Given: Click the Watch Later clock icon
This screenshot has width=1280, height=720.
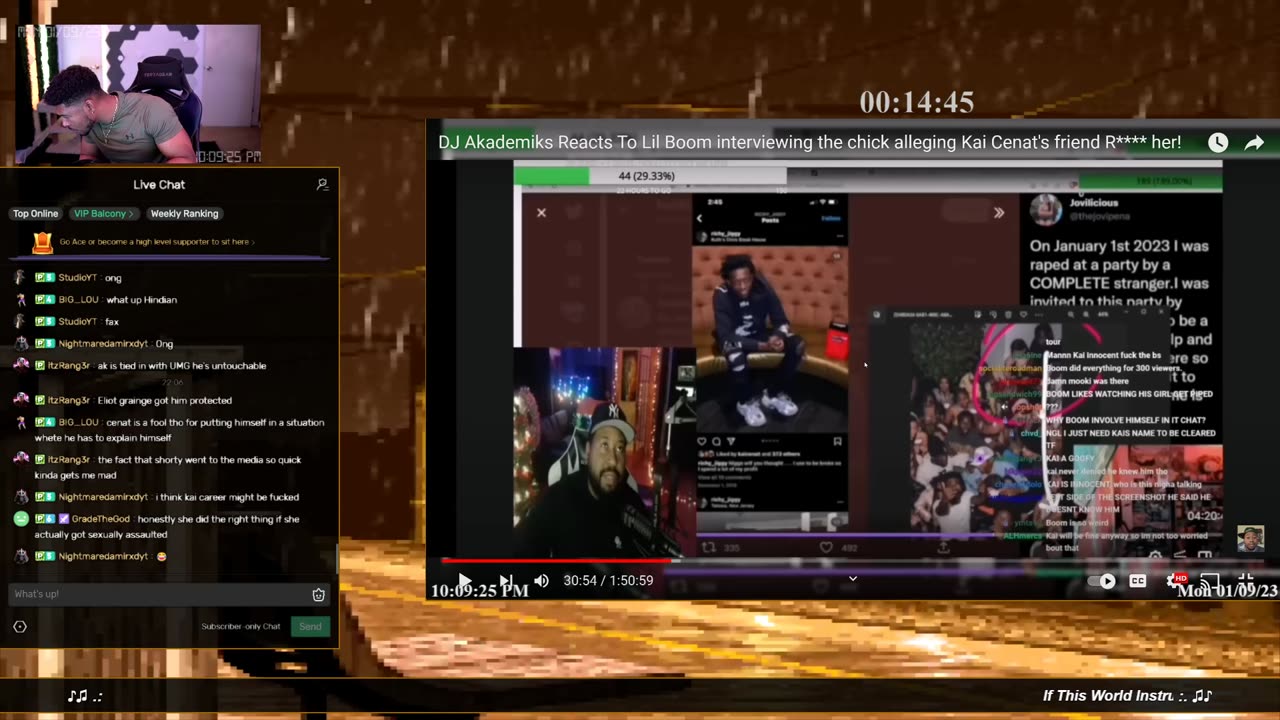Looking at the screenshot, I should (1218, 143).
